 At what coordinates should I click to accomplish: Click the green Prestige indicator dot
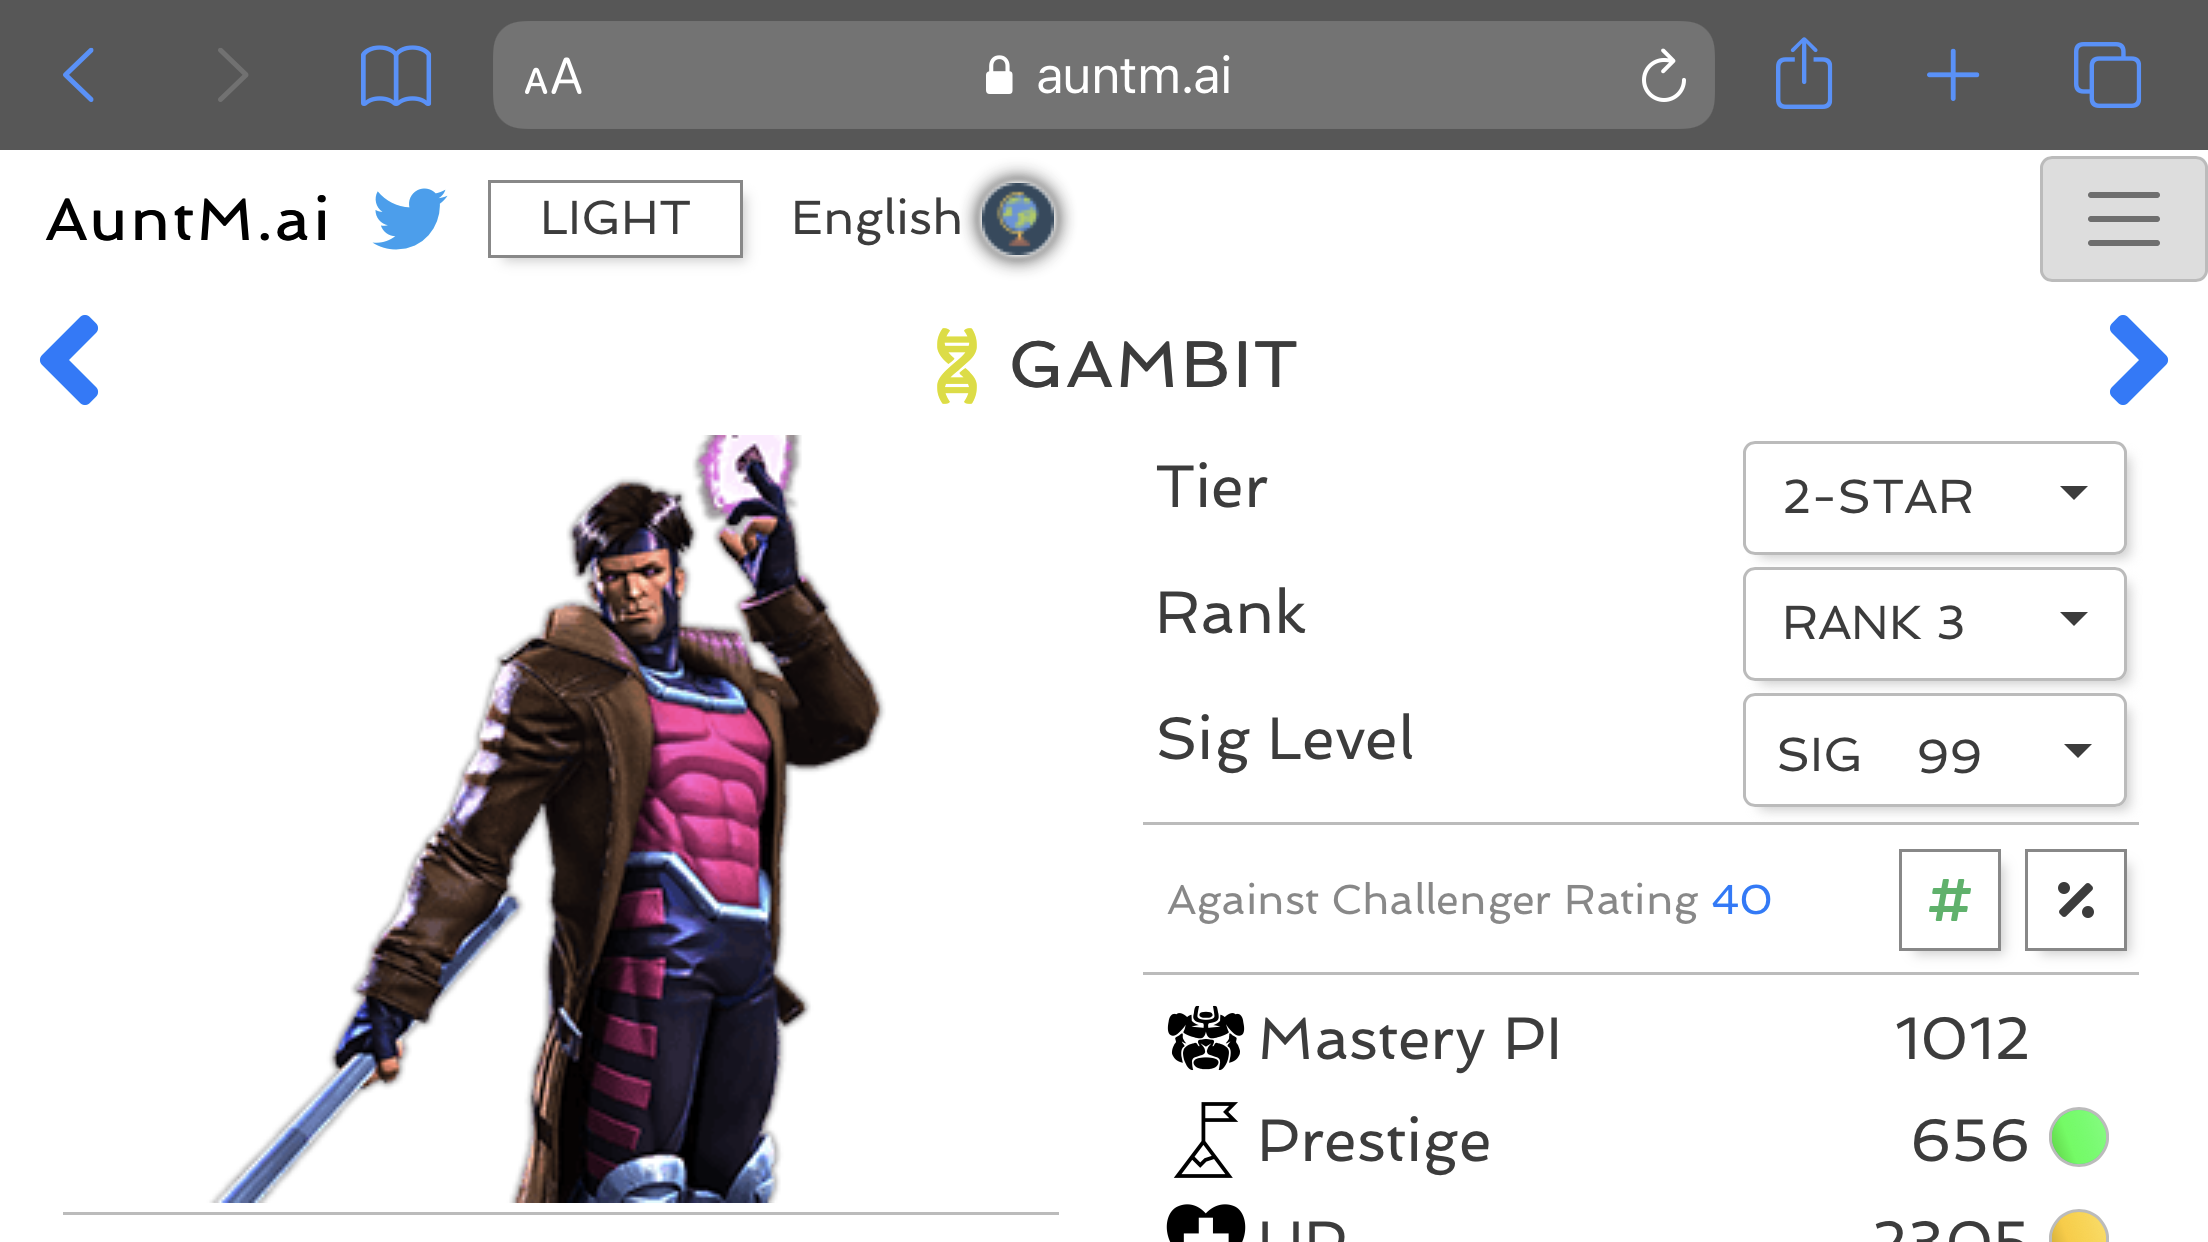point(2078,1138)
